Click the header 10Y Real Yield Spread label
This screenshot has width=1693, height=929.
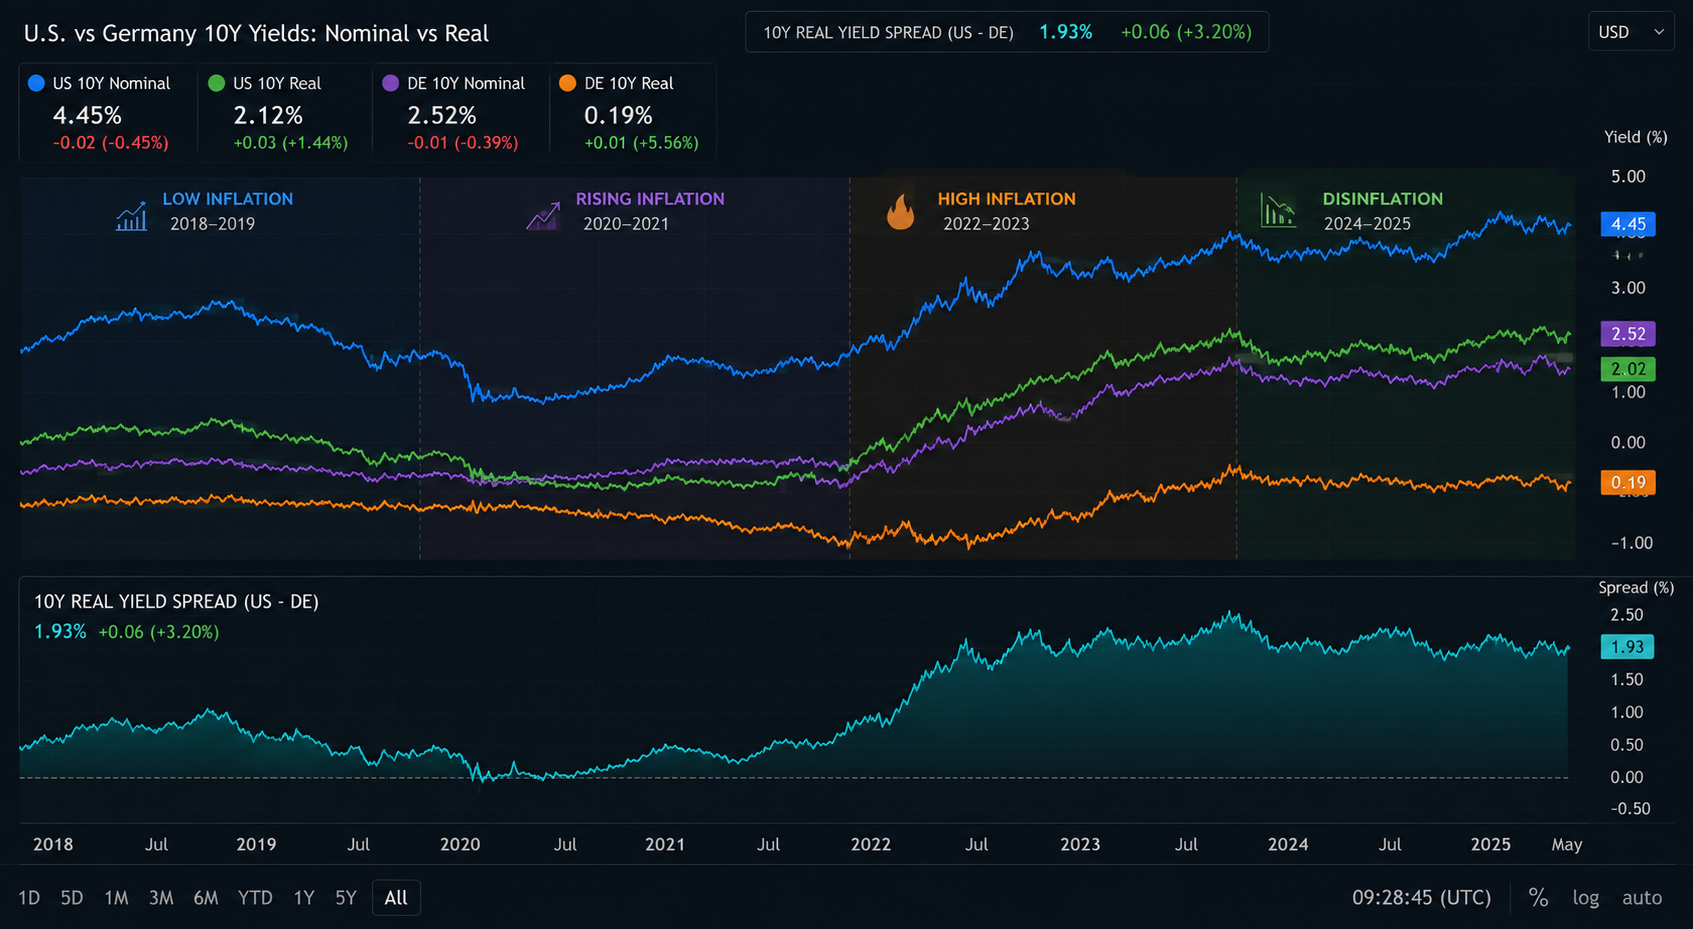[888, 33]
